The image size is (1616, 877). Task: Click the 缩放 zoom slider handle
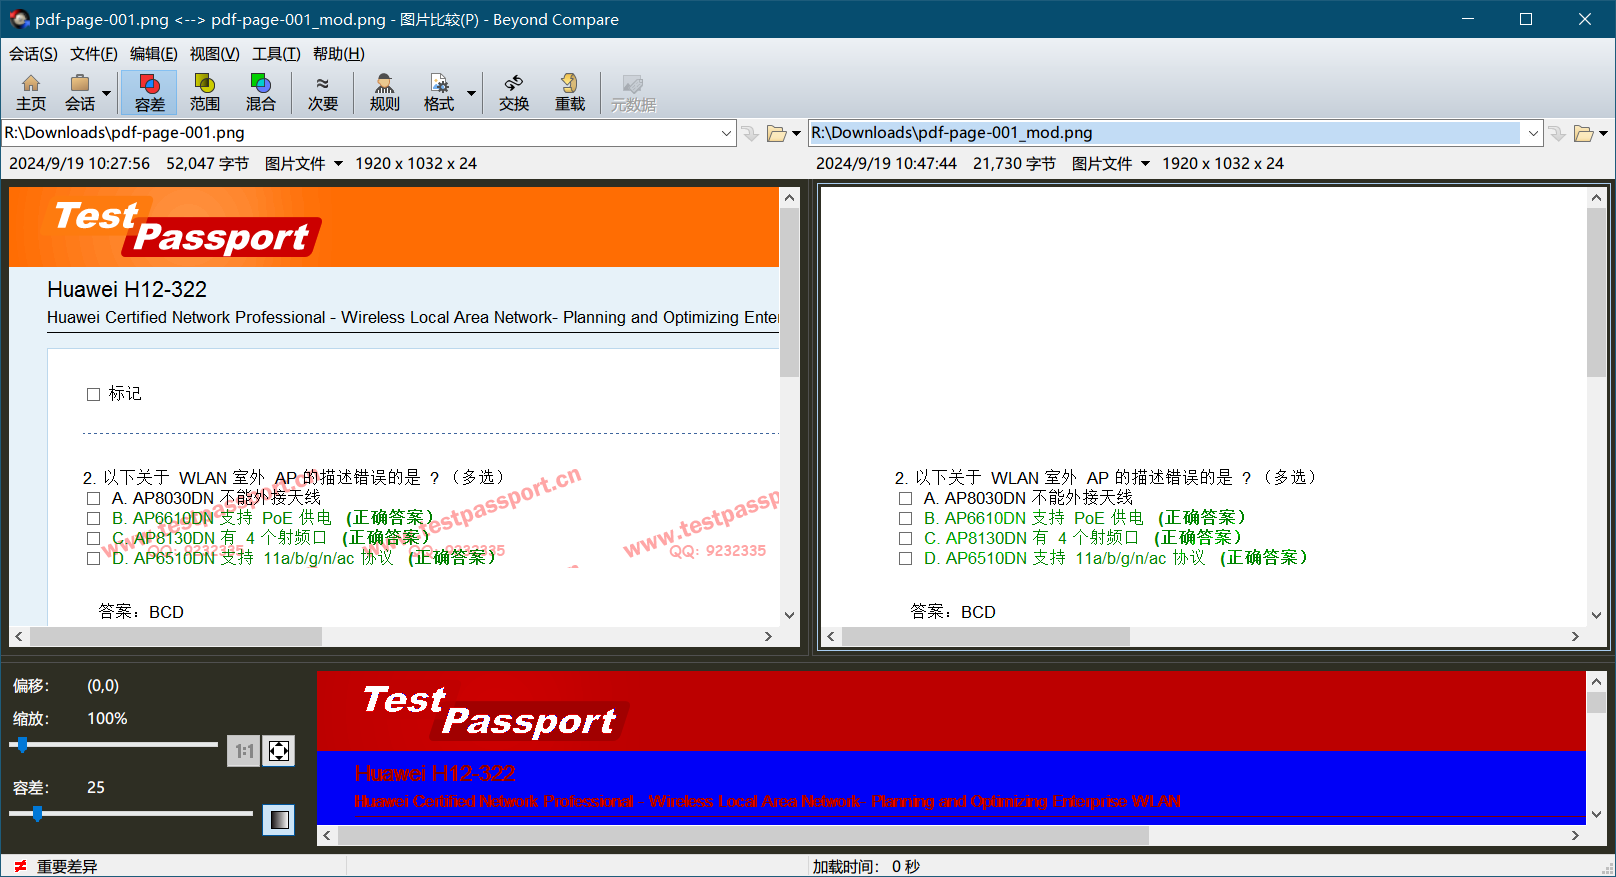click(22, 745)
